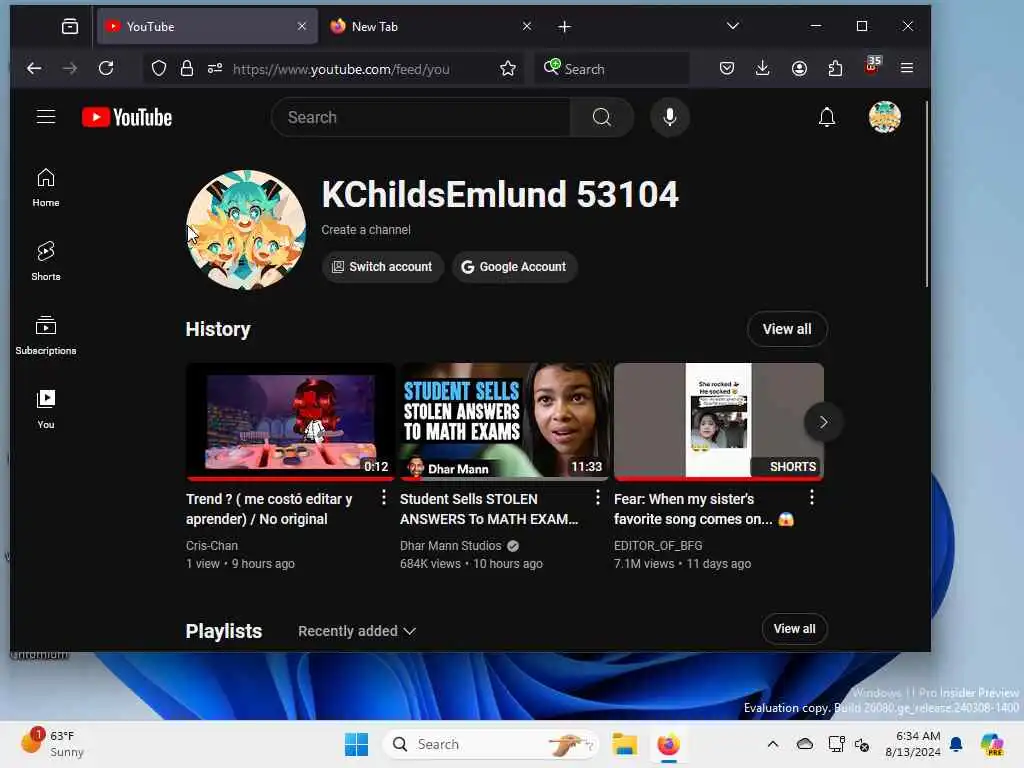Open Firefox account icon
This screenshot has width=1024, height=768.
[x=799, y=68]
